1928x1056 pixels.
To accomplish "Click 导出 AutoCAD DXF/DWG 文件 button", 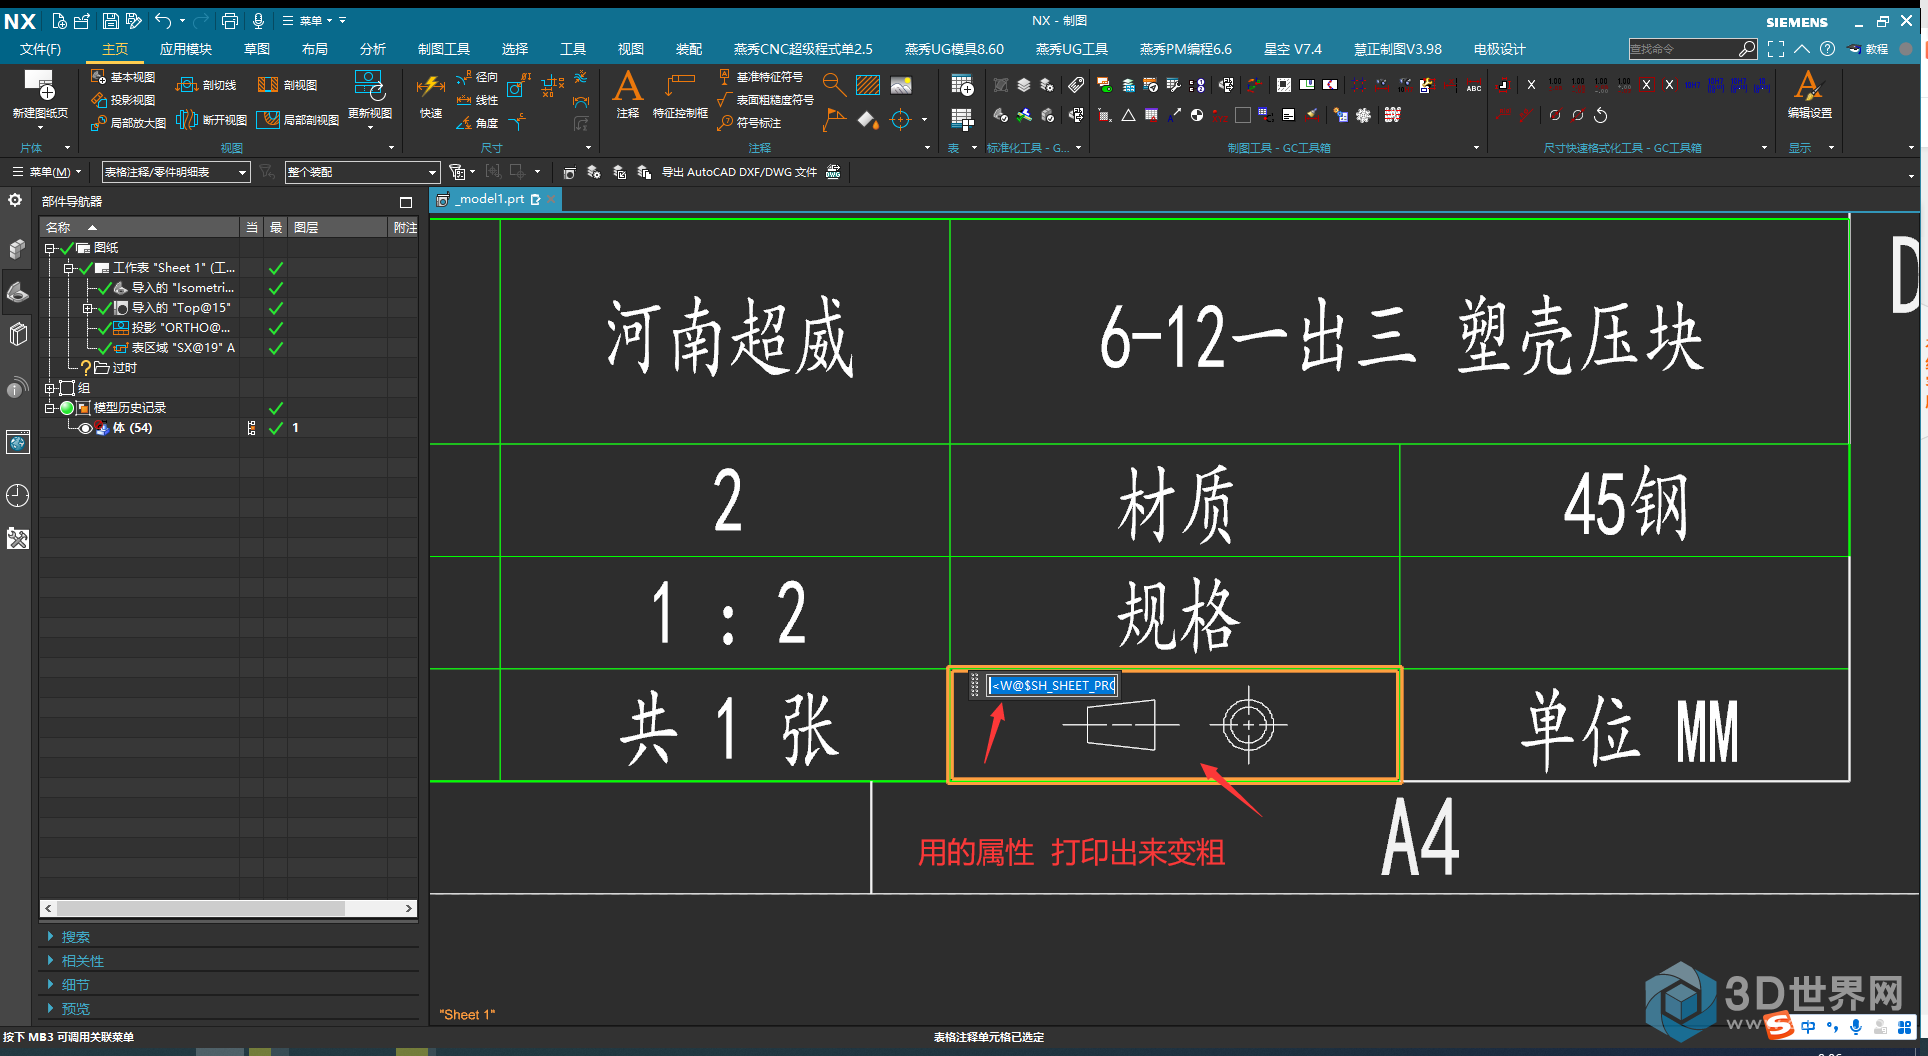I will [x=739, y=172].
